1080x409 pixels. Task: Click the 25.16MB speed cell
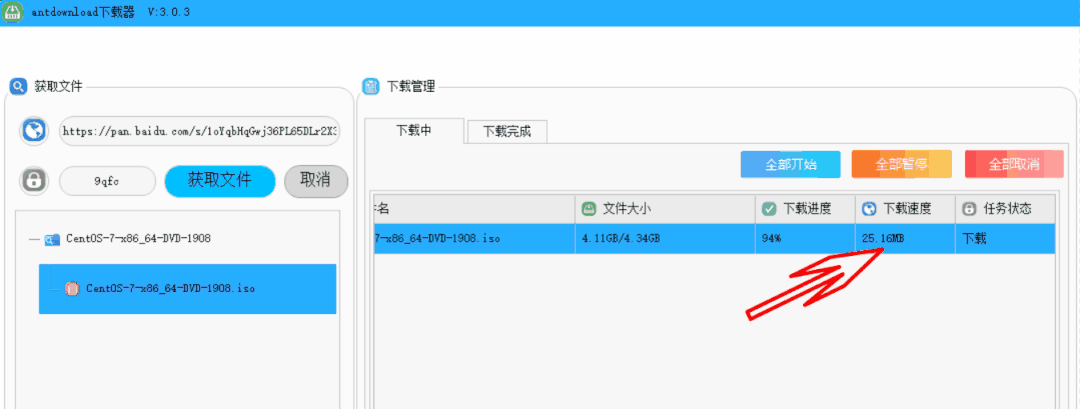point(905,239)
